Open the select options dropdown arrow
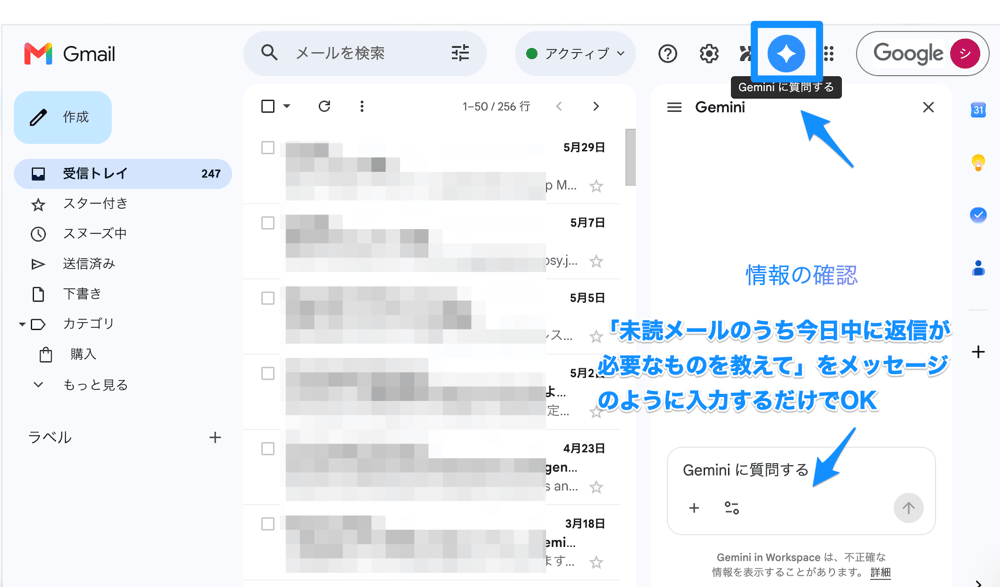Image resolution: width=1000 pixels, height=587 pixels. [x=287, y=106]
